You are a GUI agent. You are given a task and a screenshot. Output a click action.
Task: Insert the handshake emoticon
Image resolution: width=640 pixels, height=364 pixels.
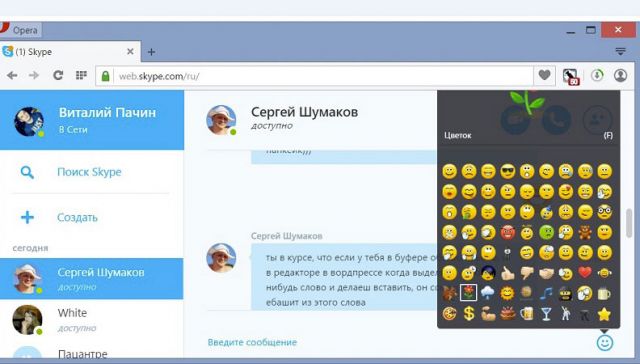[x=546, y=273]
